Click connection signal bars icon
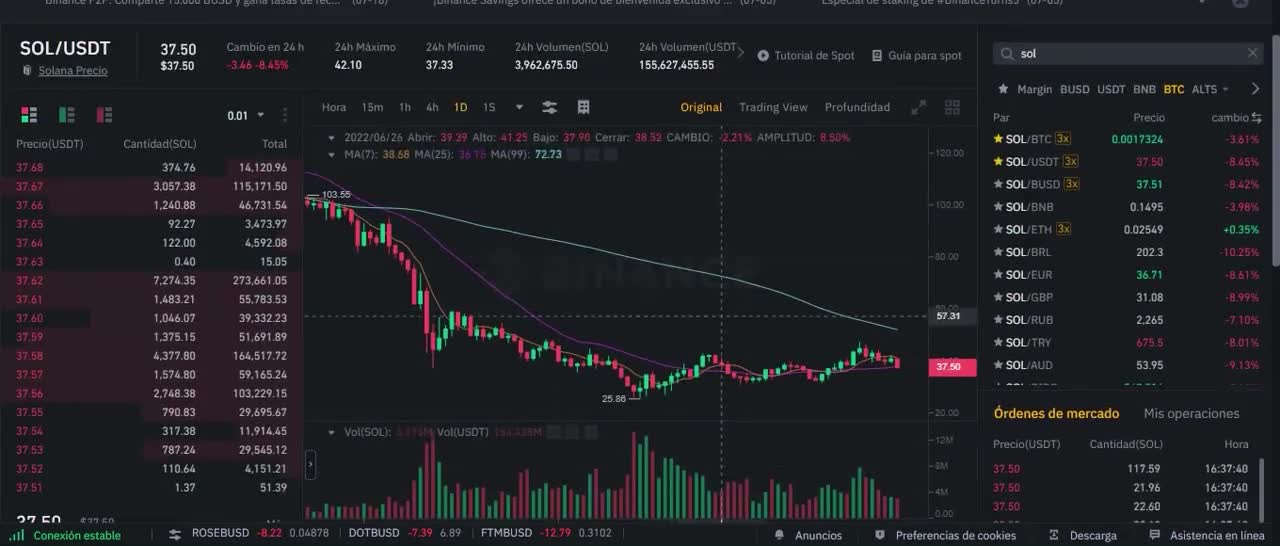This screenshot has width=1280, height=546. tap(17, 535)
